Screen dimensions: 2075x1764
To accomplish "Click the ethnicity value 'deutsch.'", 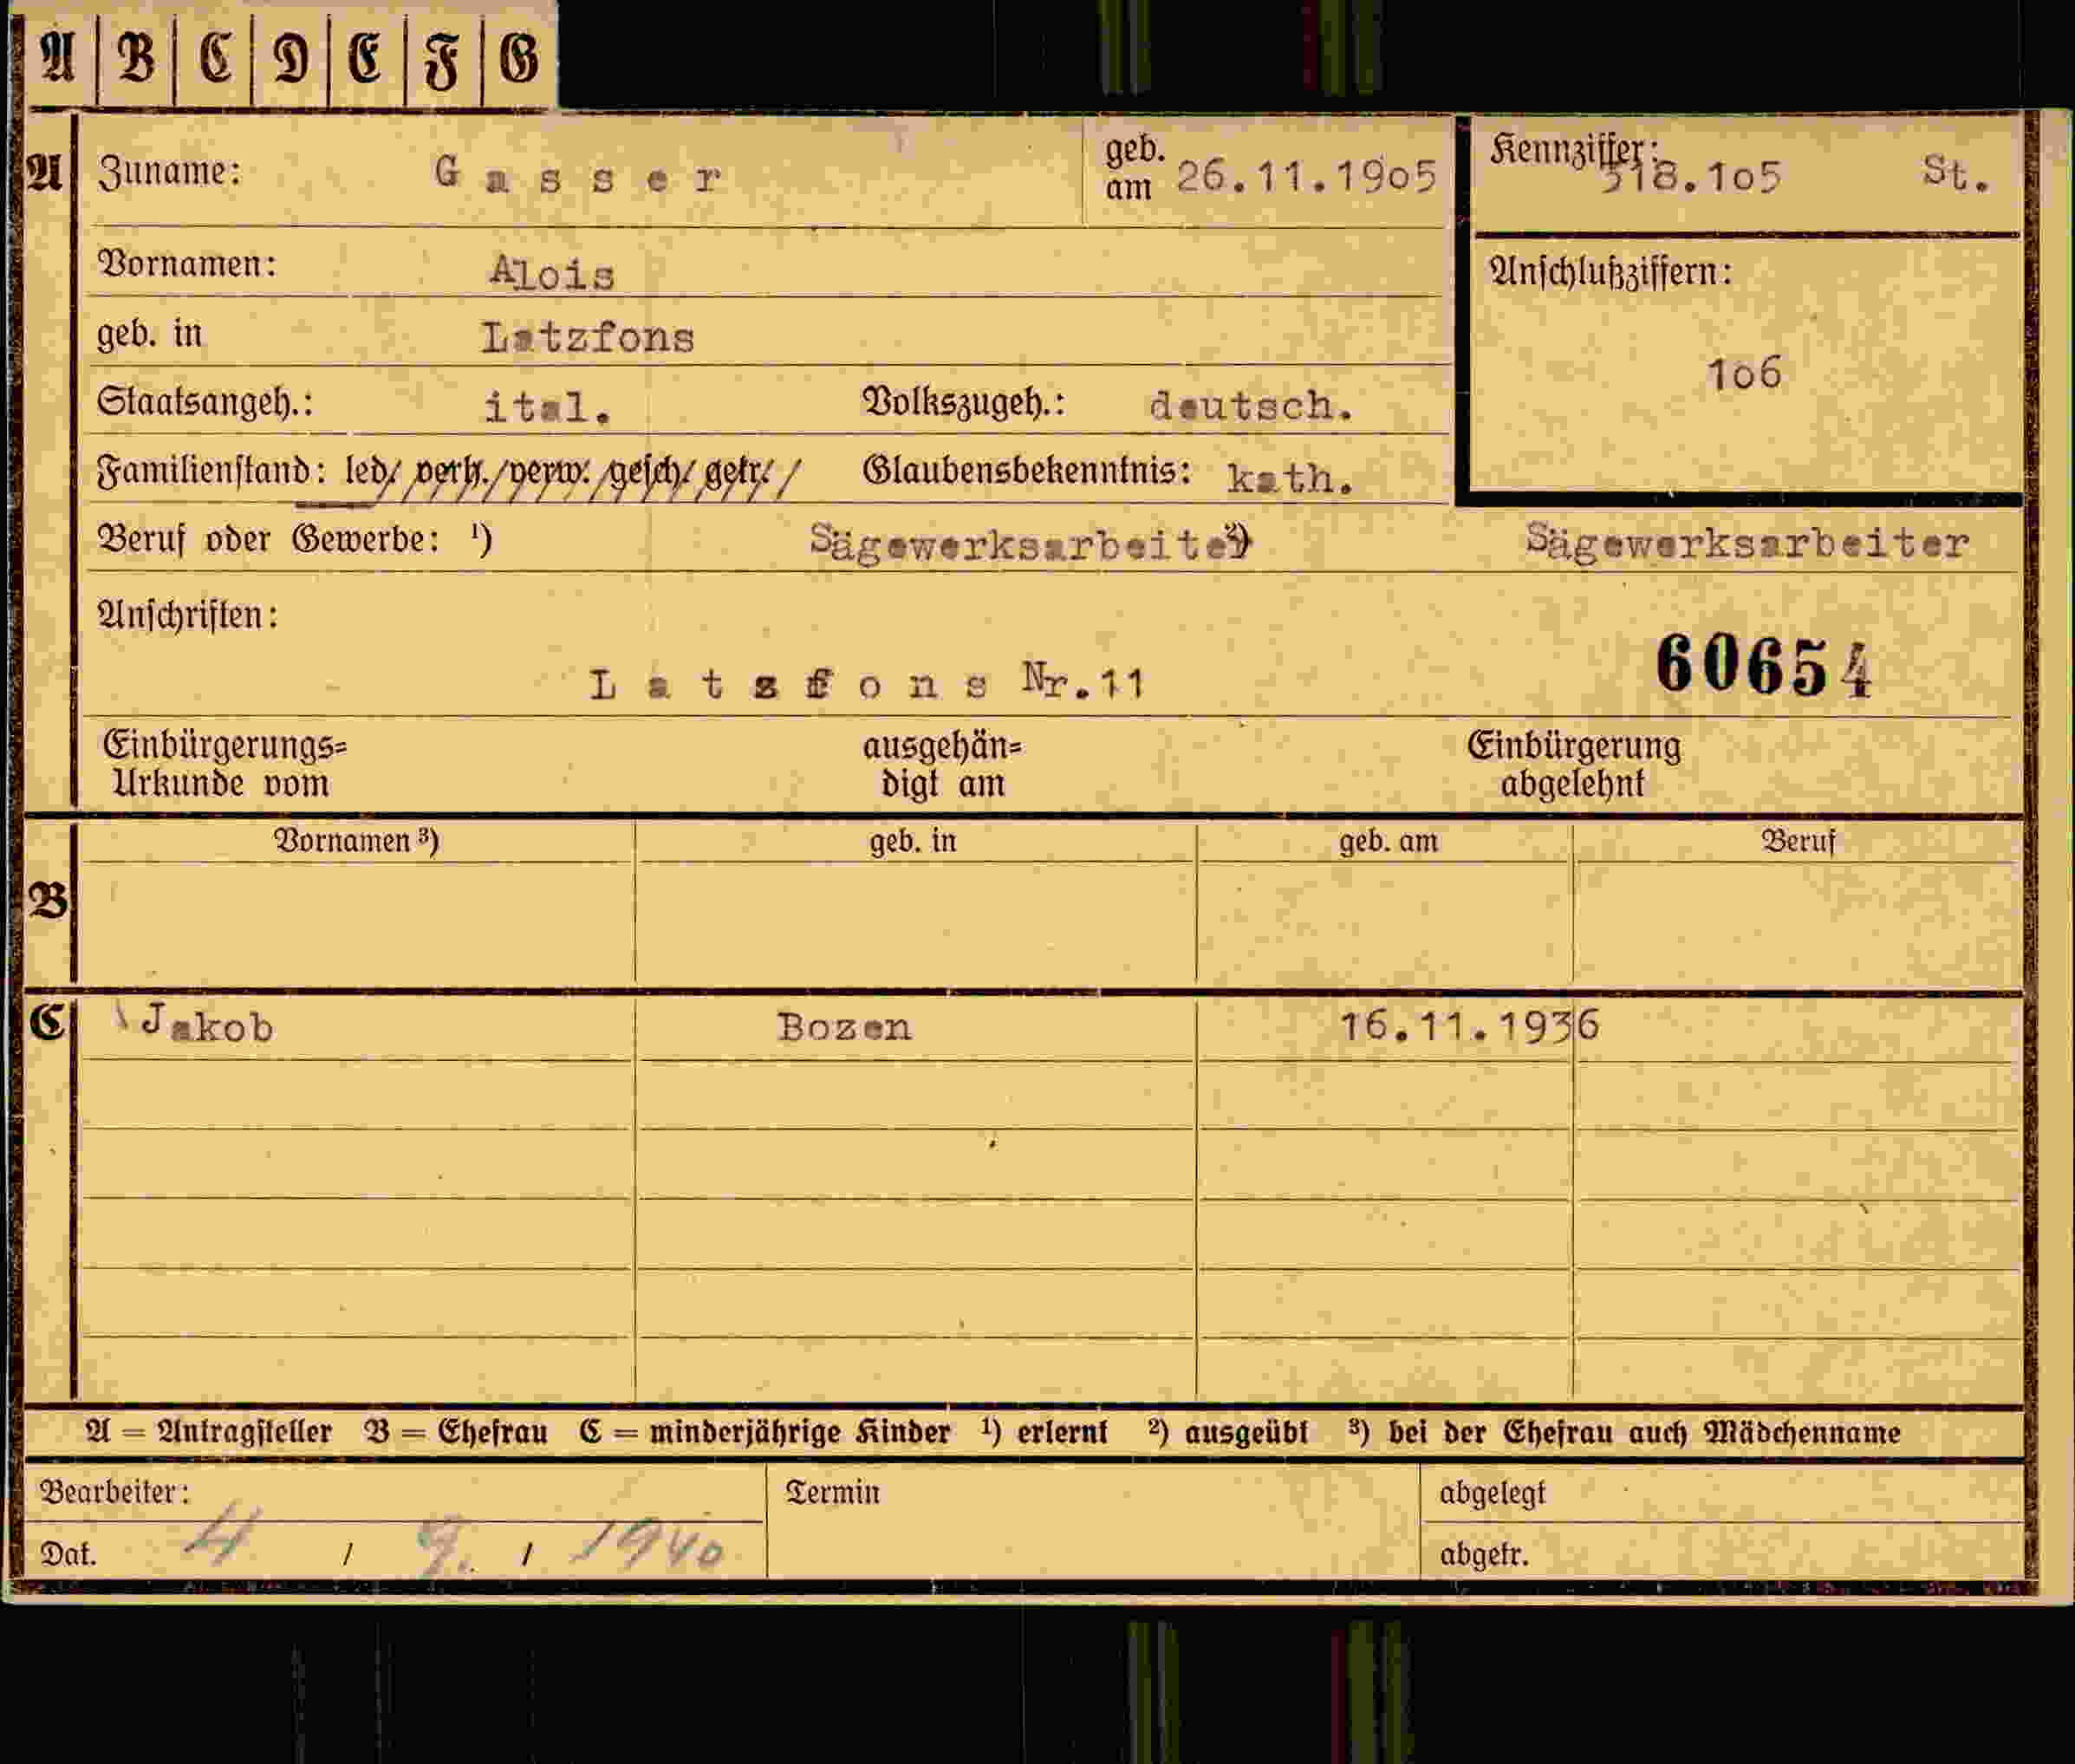I will (x=1252, y=405).
